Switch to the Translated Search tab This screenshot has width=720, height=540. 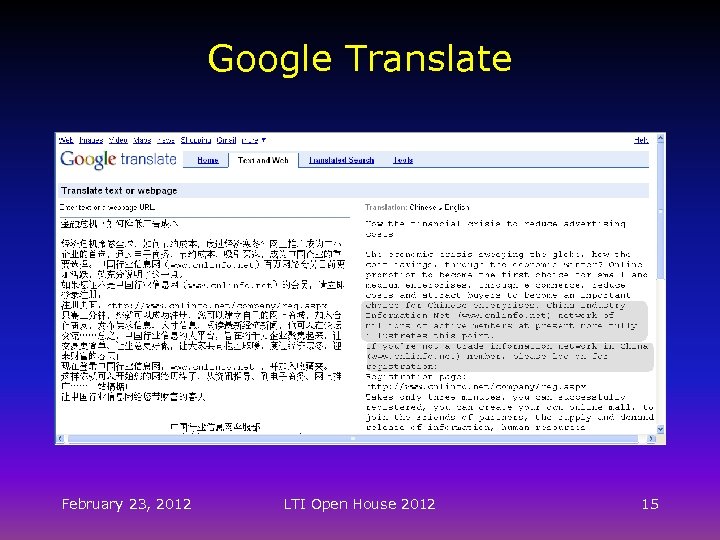(341, 160)
